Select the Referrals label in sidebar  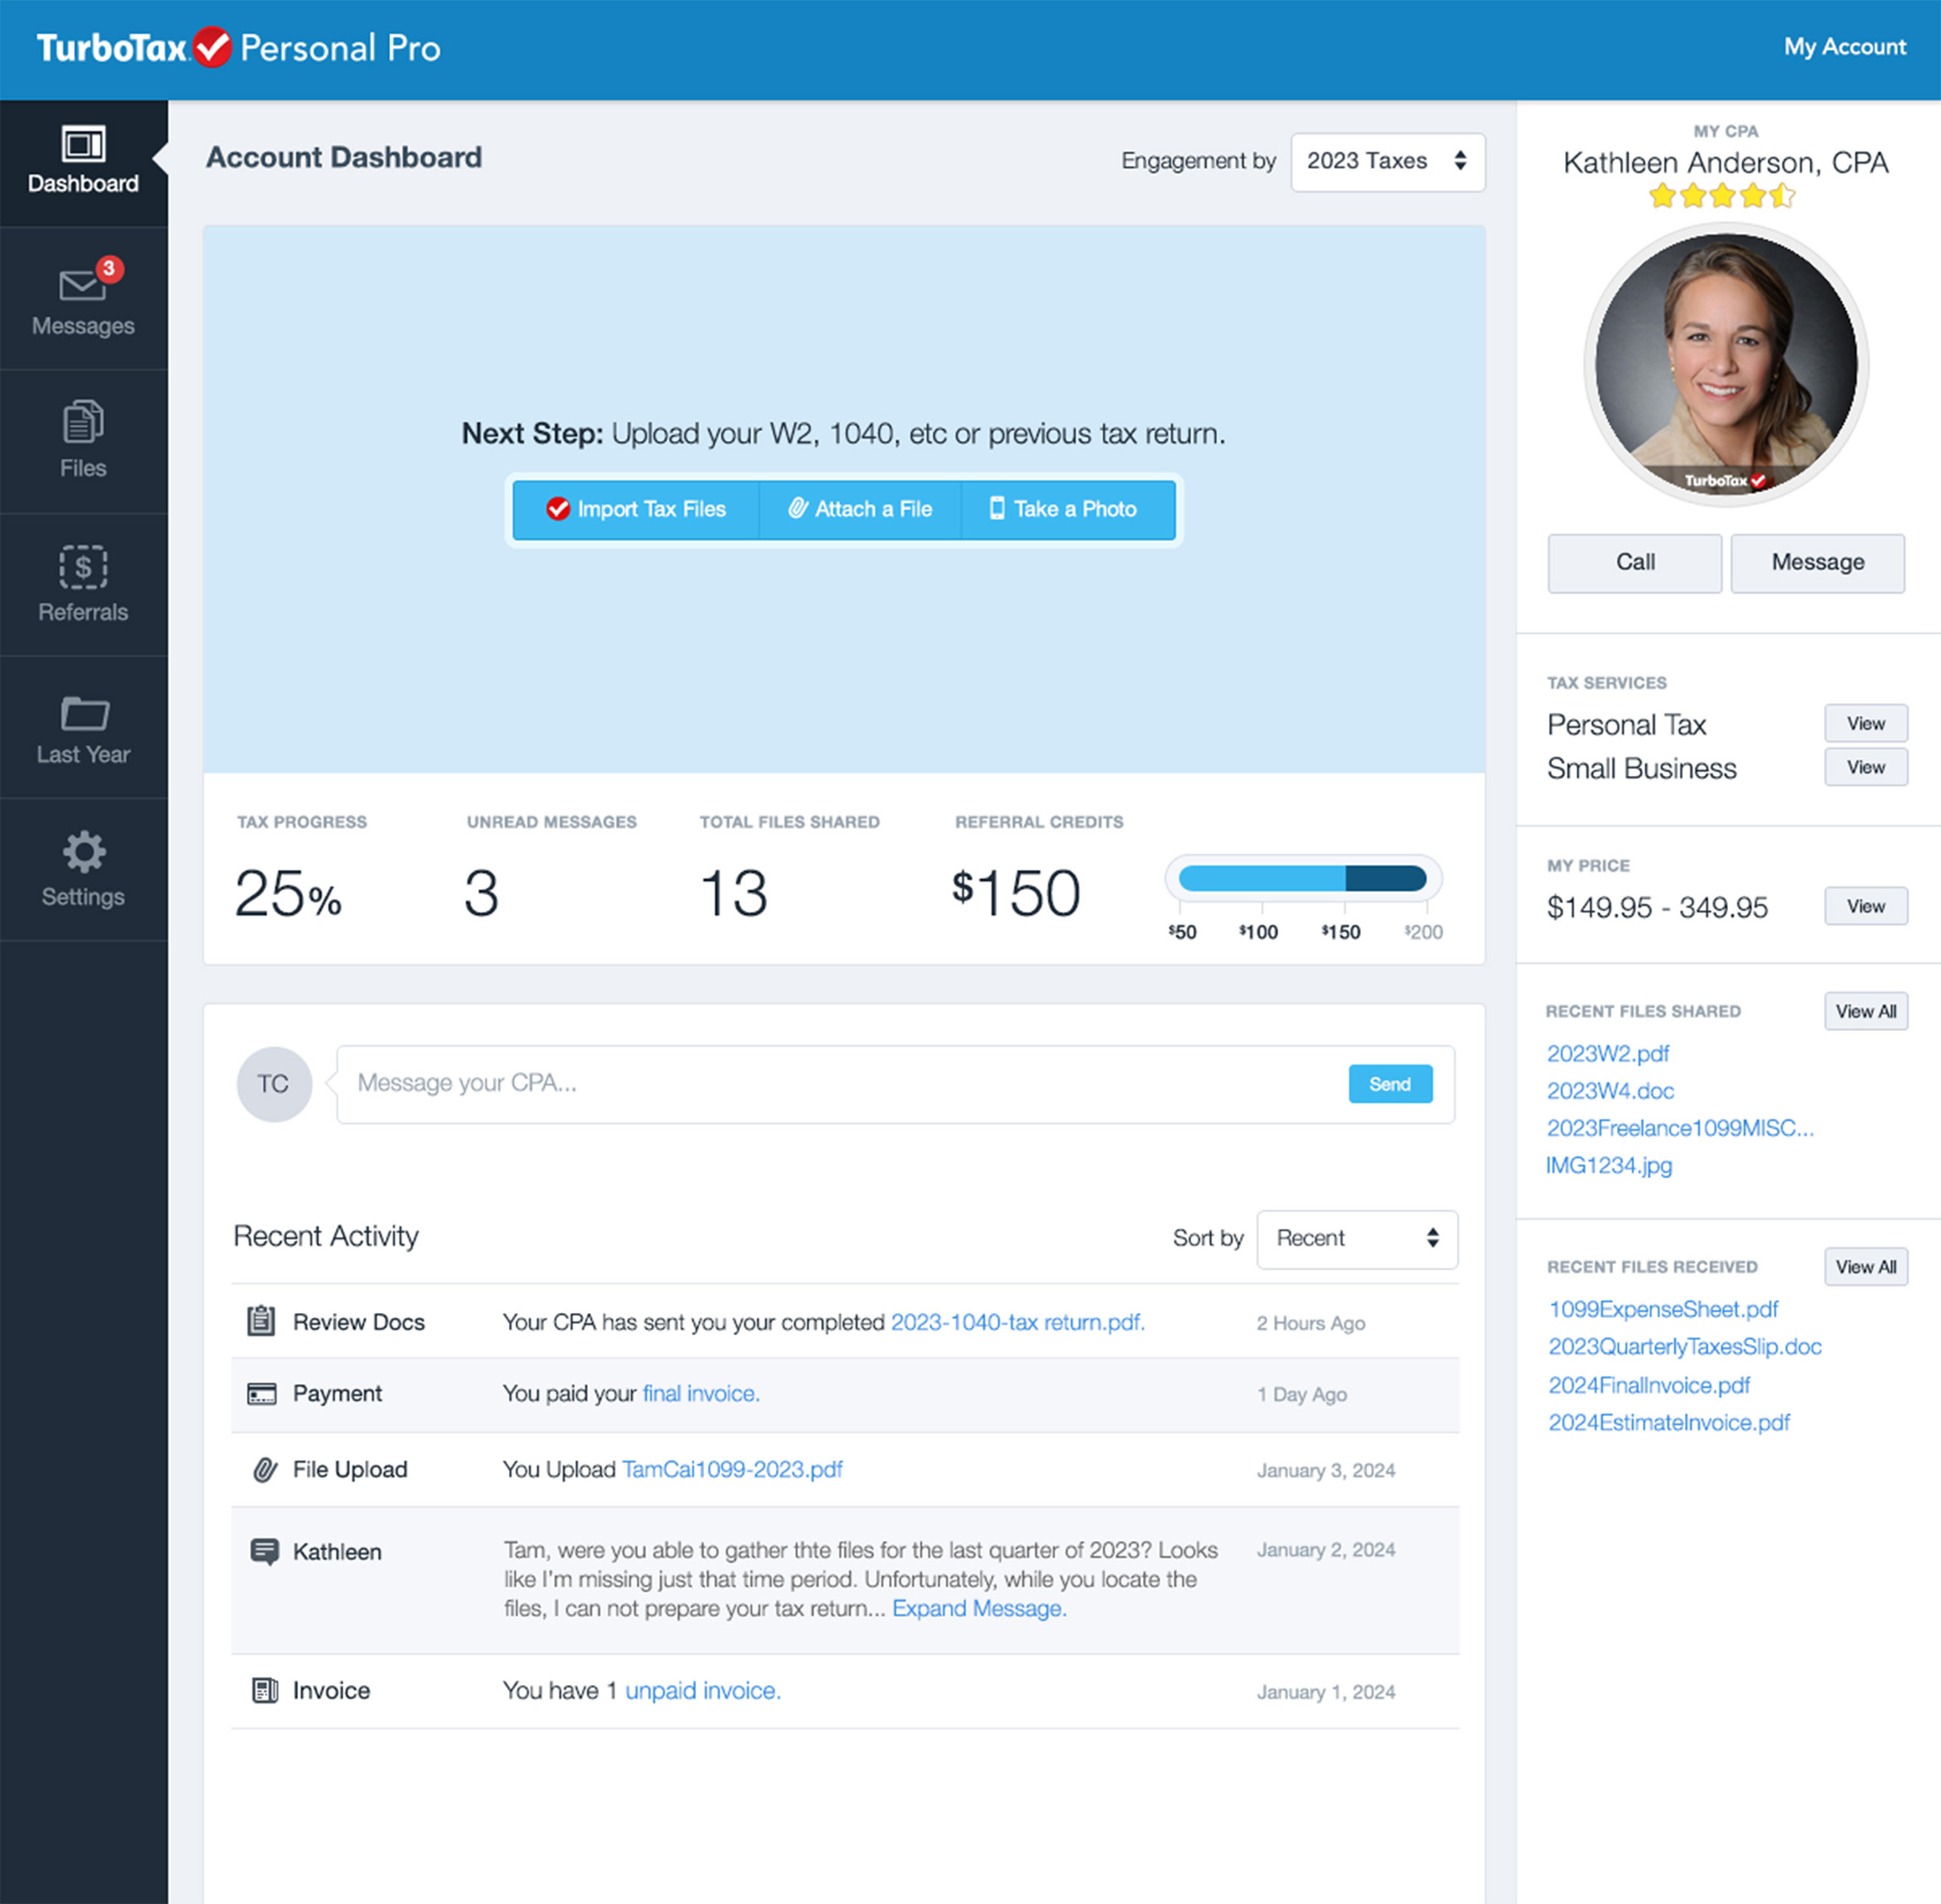[x=83, y=612]
